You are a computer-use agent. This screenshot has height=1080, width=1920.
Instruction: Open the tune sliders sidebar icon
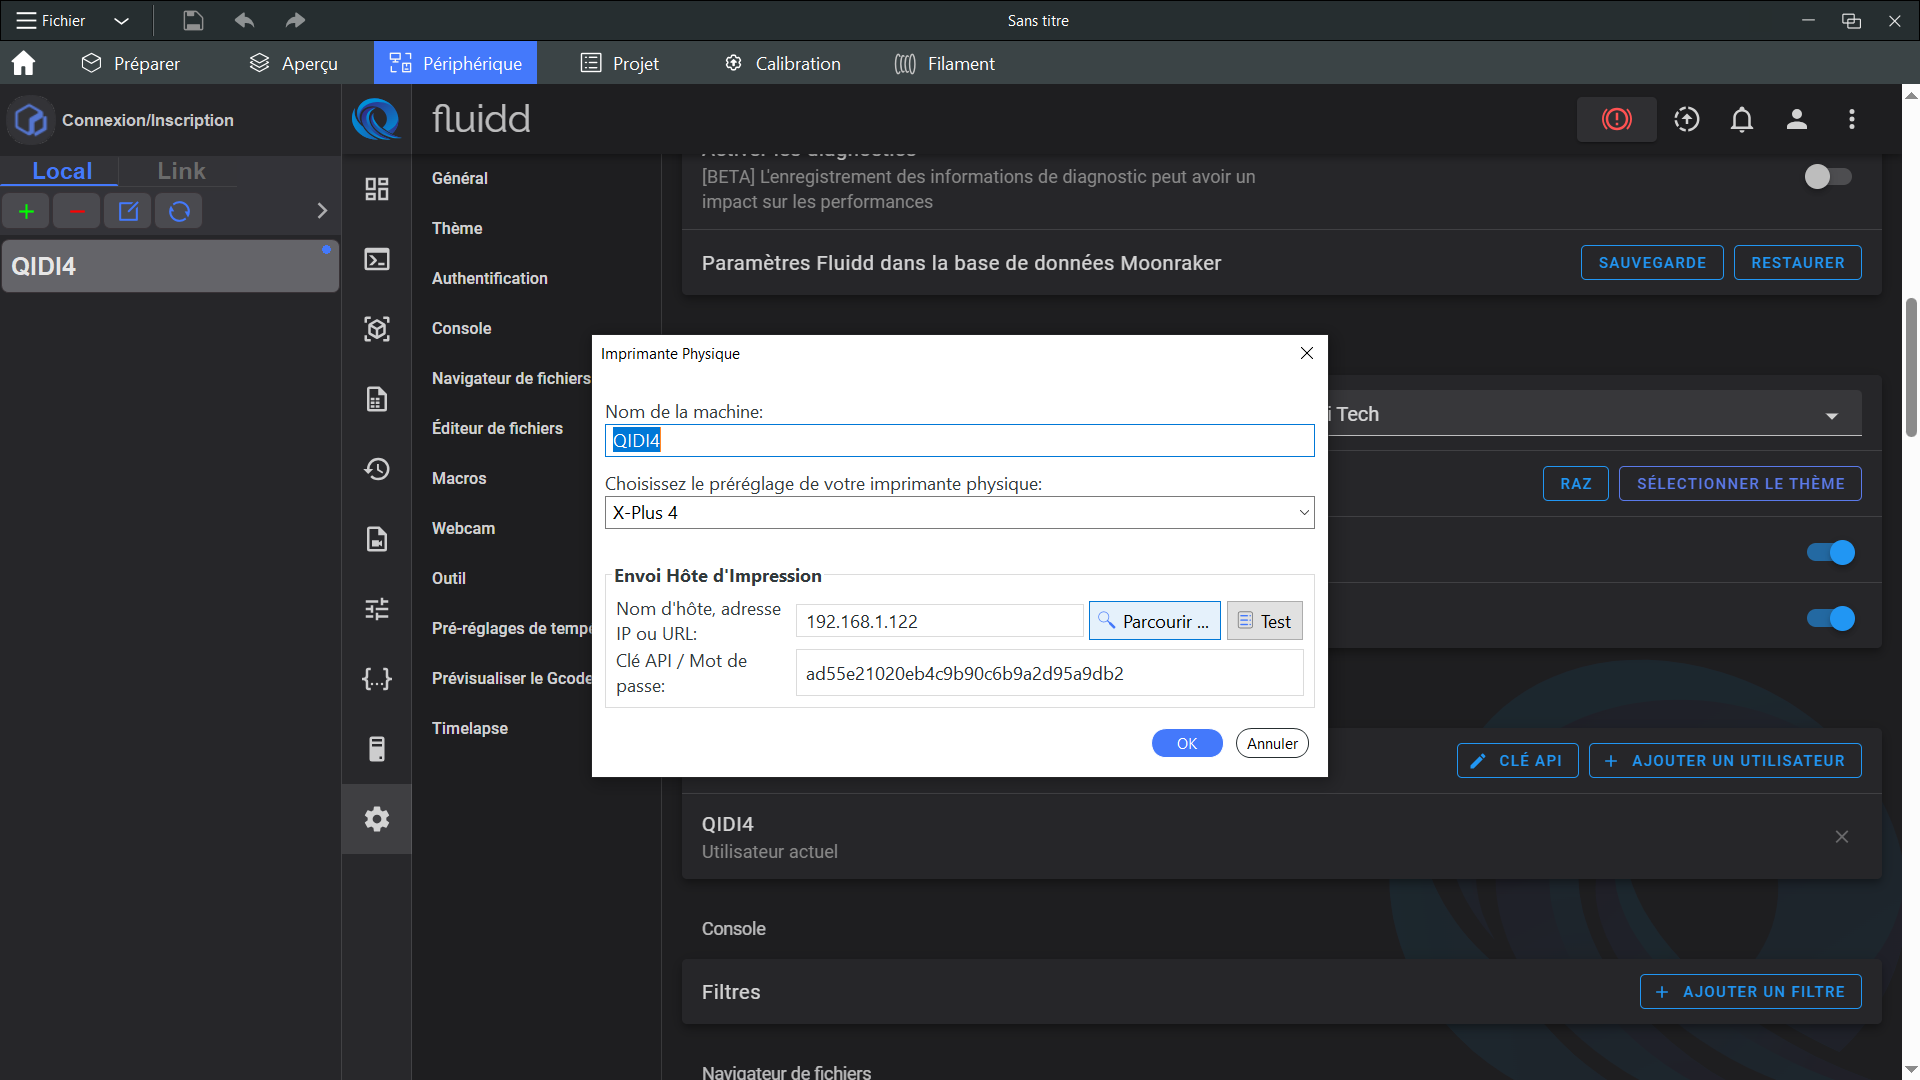point(377,609)
